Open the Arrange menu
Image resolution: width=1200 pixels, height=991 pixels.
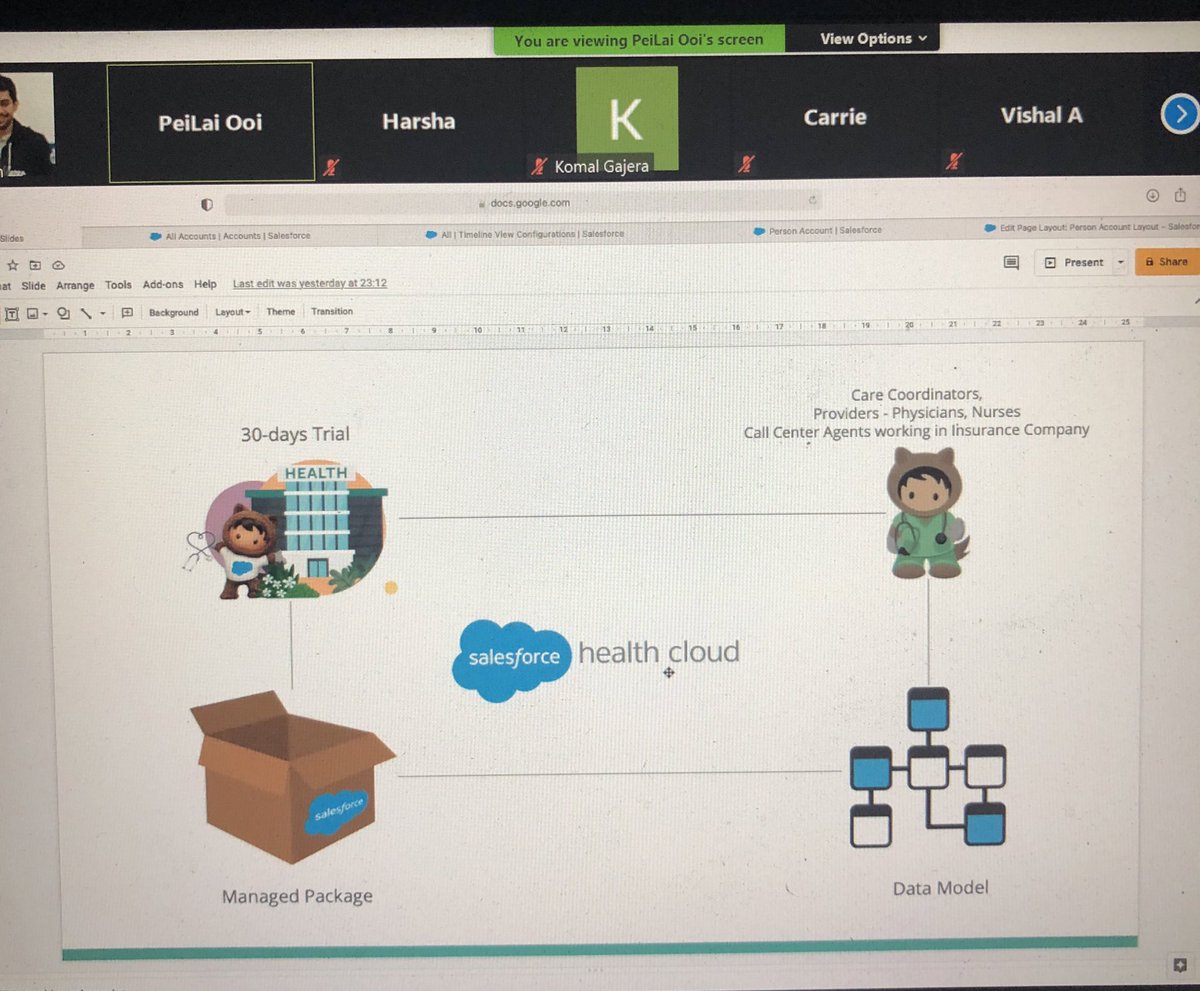pos(75,285)
